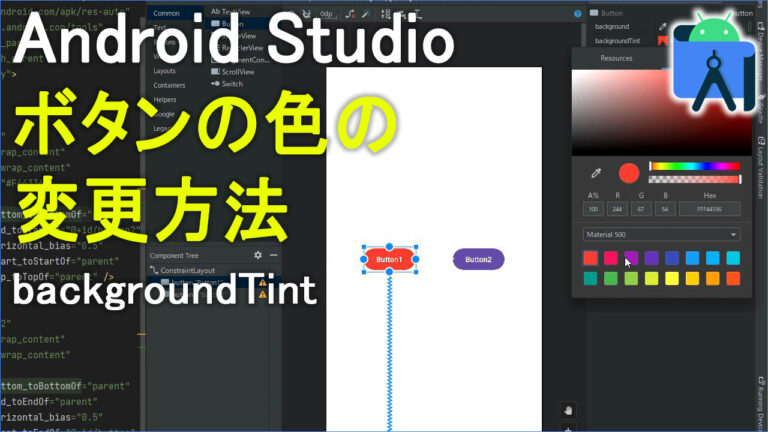Open Component Tree settings gear
Image resolution: width=768 pixels, height=432 pixels.
258,255
